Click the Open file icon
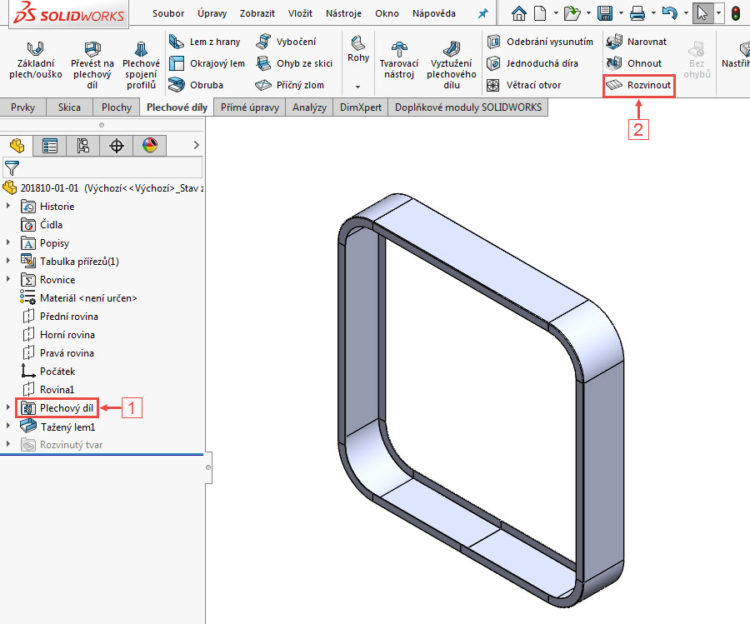 click(572, 13)
